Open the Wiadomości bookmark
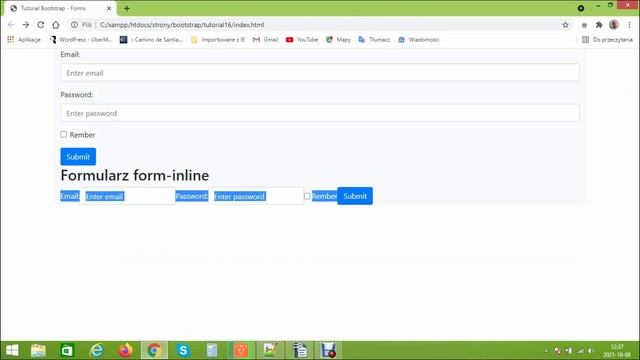The image size is (640, 360). (418, 40)
